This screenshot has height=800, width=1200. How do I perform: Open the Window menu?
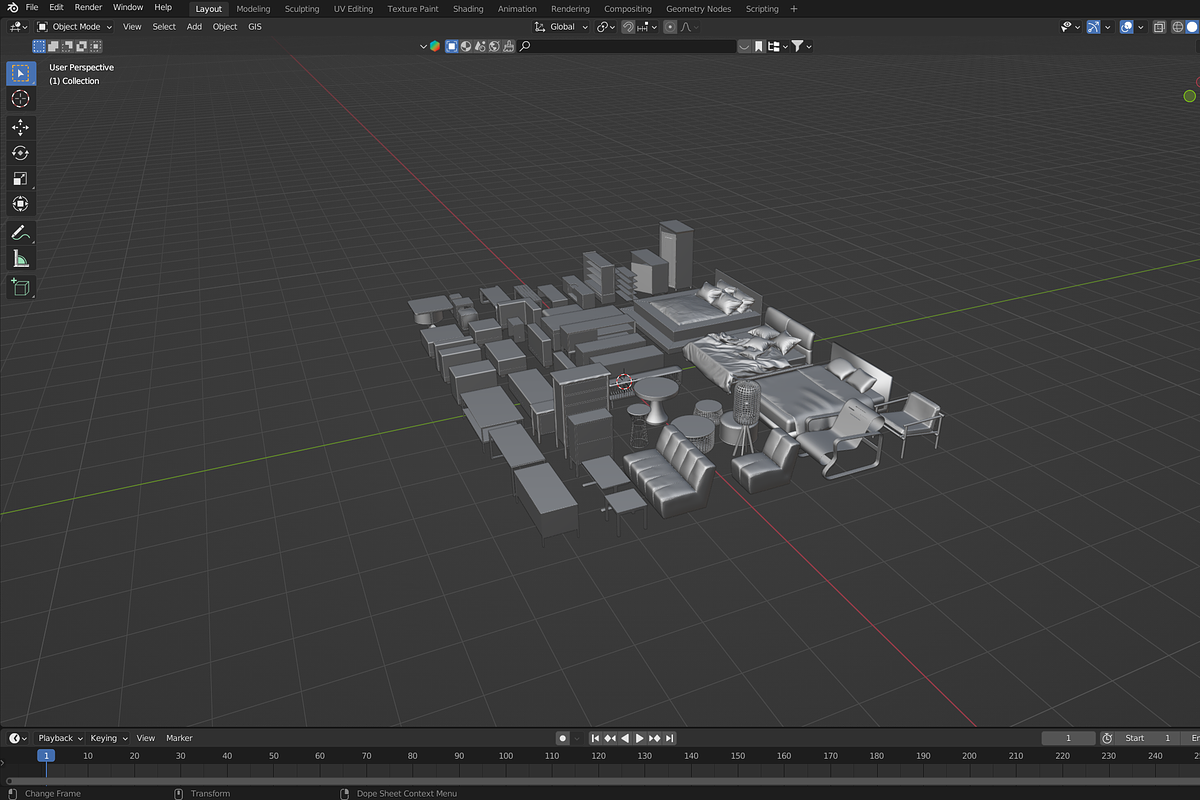pos(128,8)
